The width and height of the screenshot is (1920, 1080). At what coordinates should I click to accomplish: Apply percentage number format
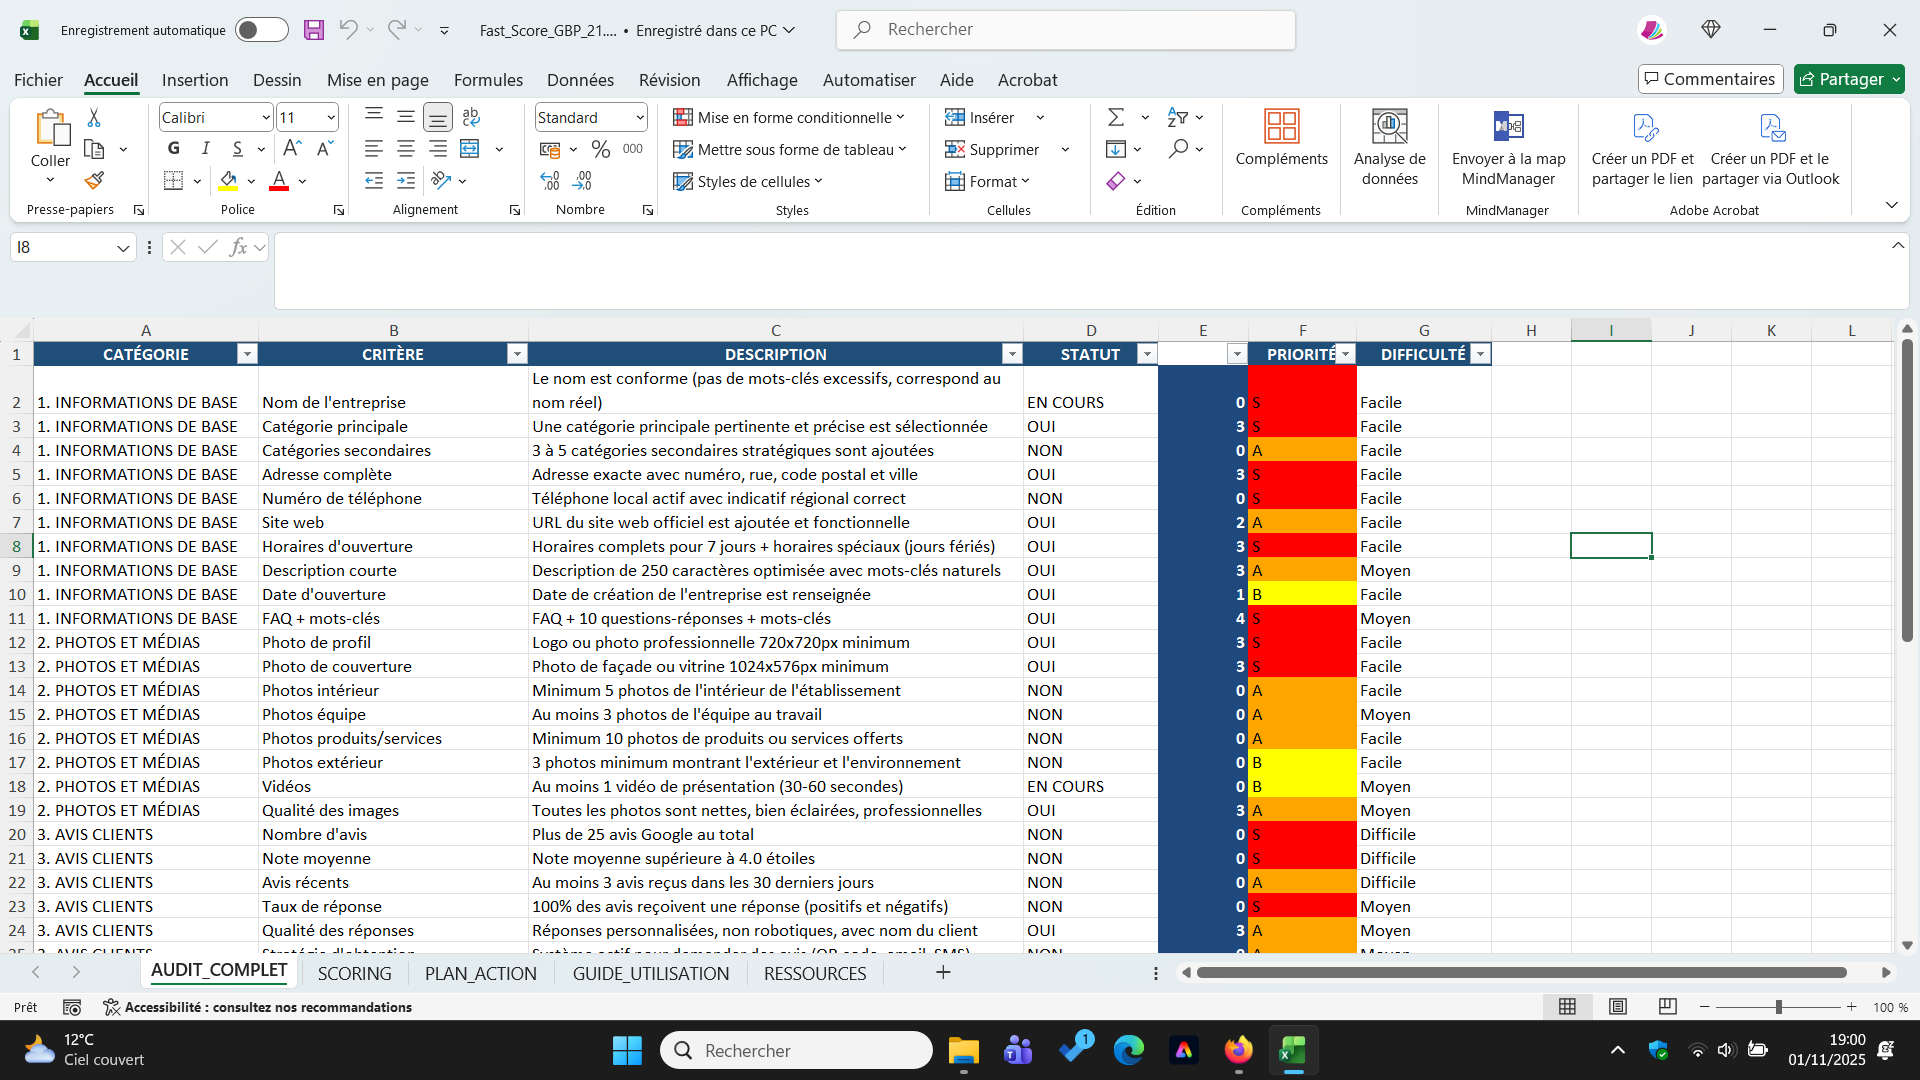[x=600, y=148]
